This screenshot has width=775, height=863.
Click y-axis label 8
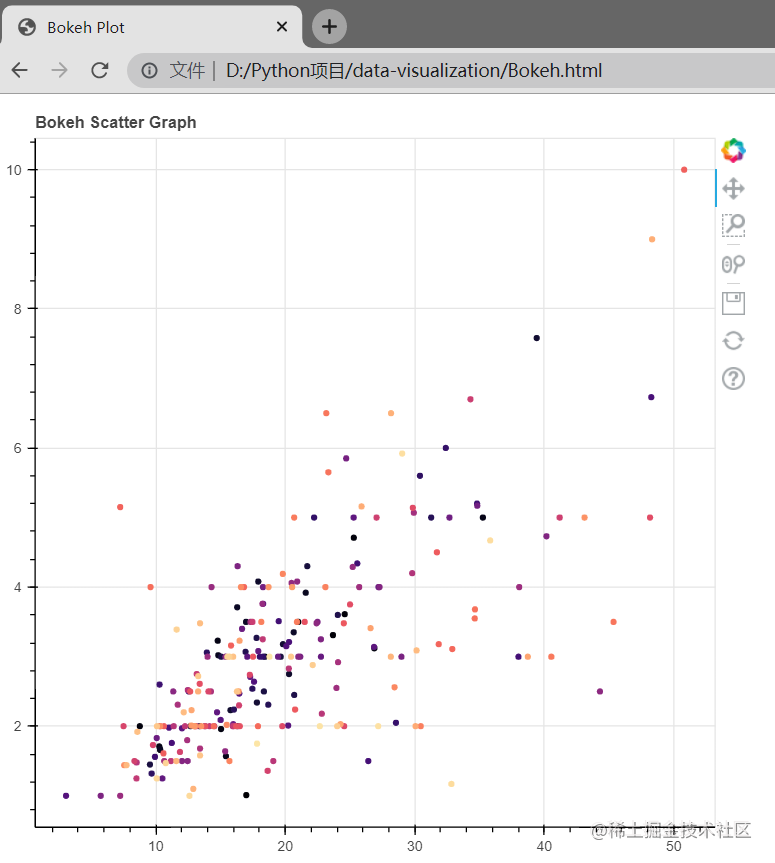click(x=18, y=309)
